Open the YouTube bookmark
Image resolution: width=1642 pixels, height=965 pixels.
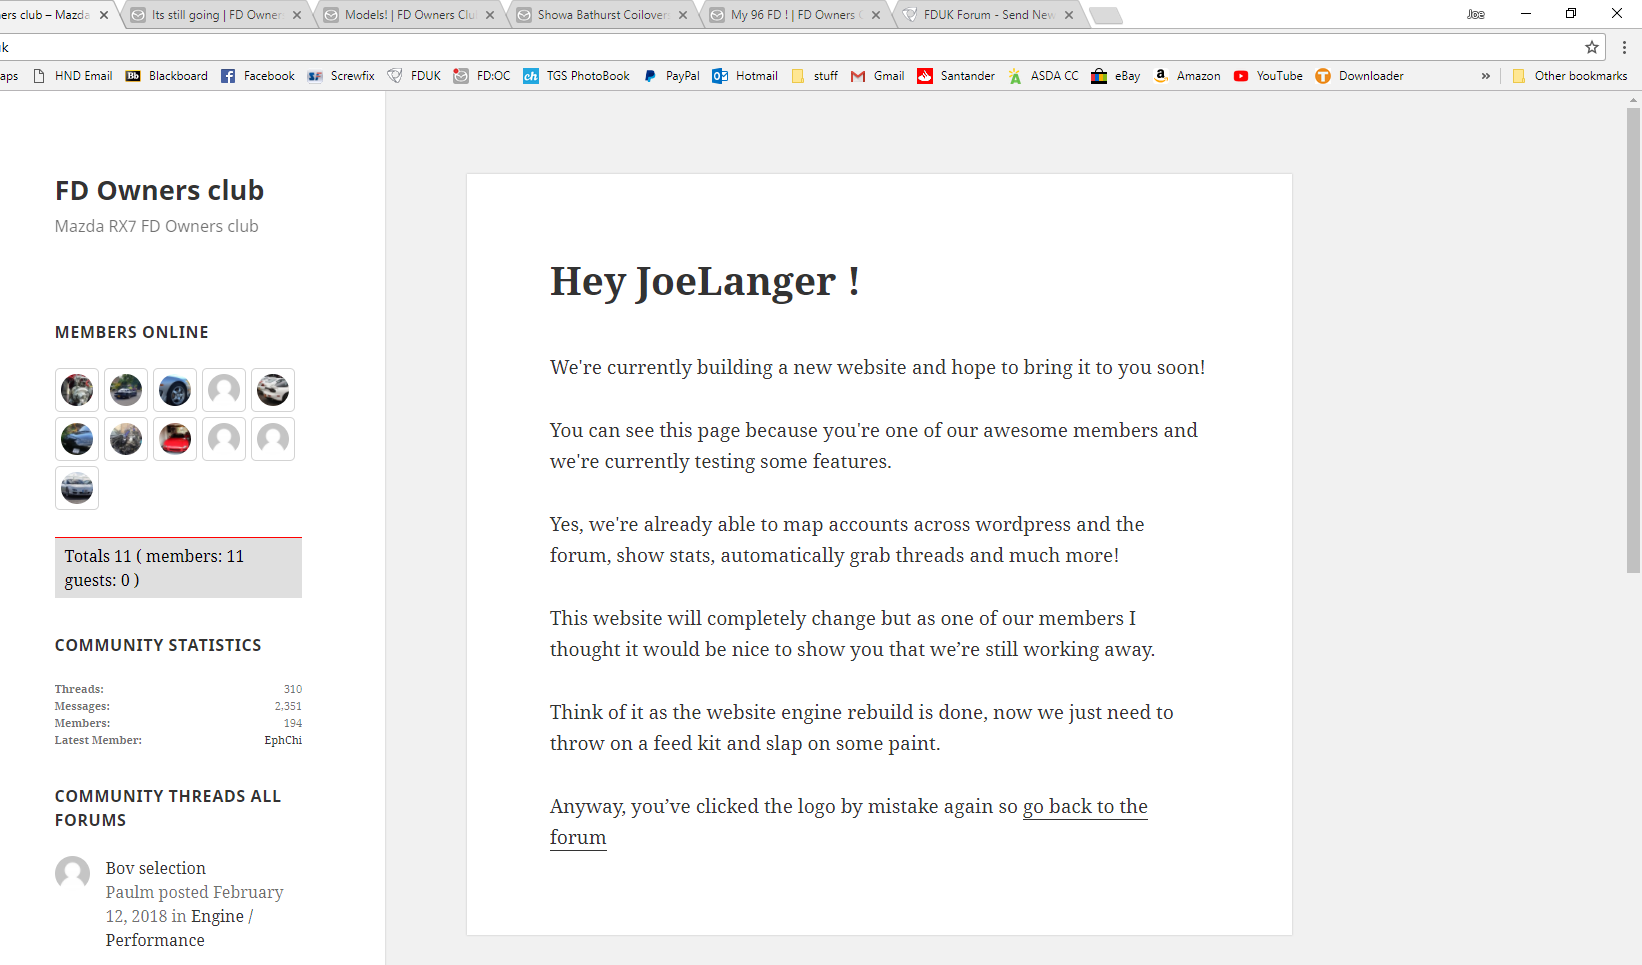point(1268,76)
